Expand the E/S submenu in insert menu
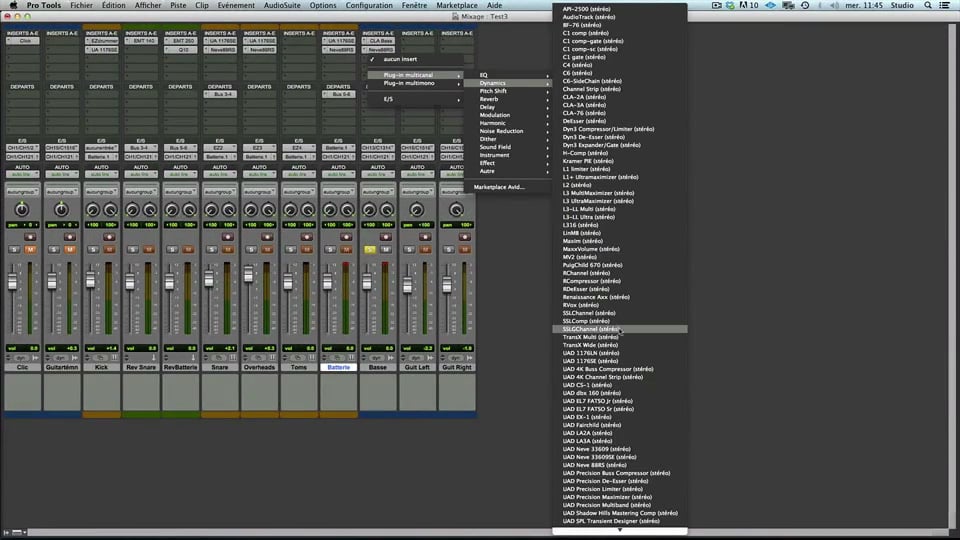This screenshot has height=540, width=960. coord(416,99)
